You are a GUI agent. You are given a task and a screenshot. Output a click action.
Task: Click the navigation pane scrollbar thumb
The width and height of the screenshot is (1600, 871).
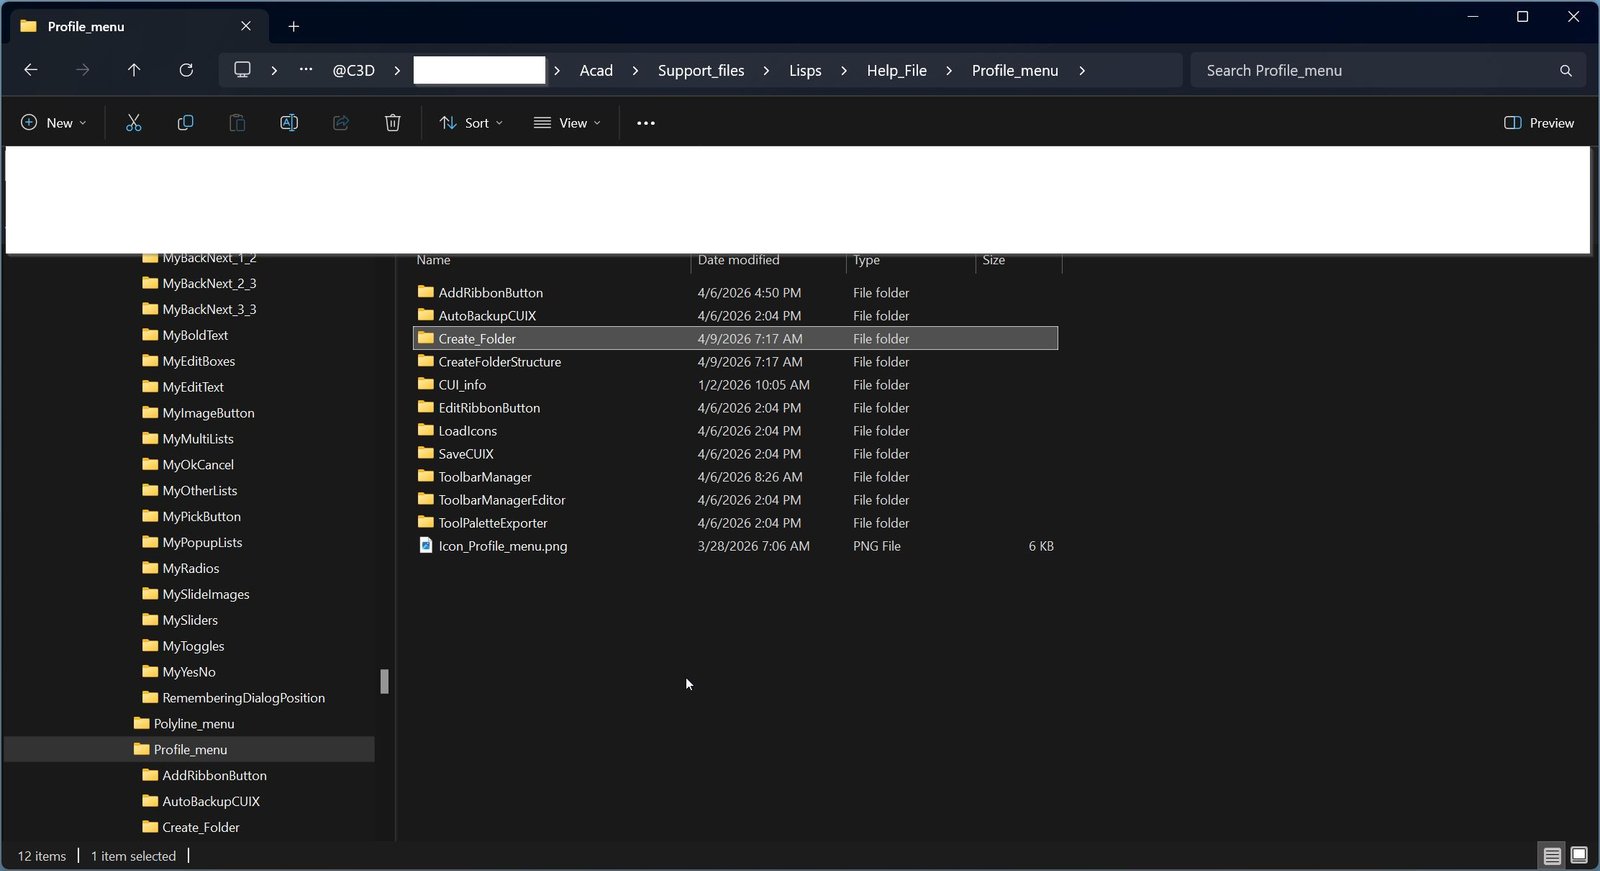click(x=384, y=681)
